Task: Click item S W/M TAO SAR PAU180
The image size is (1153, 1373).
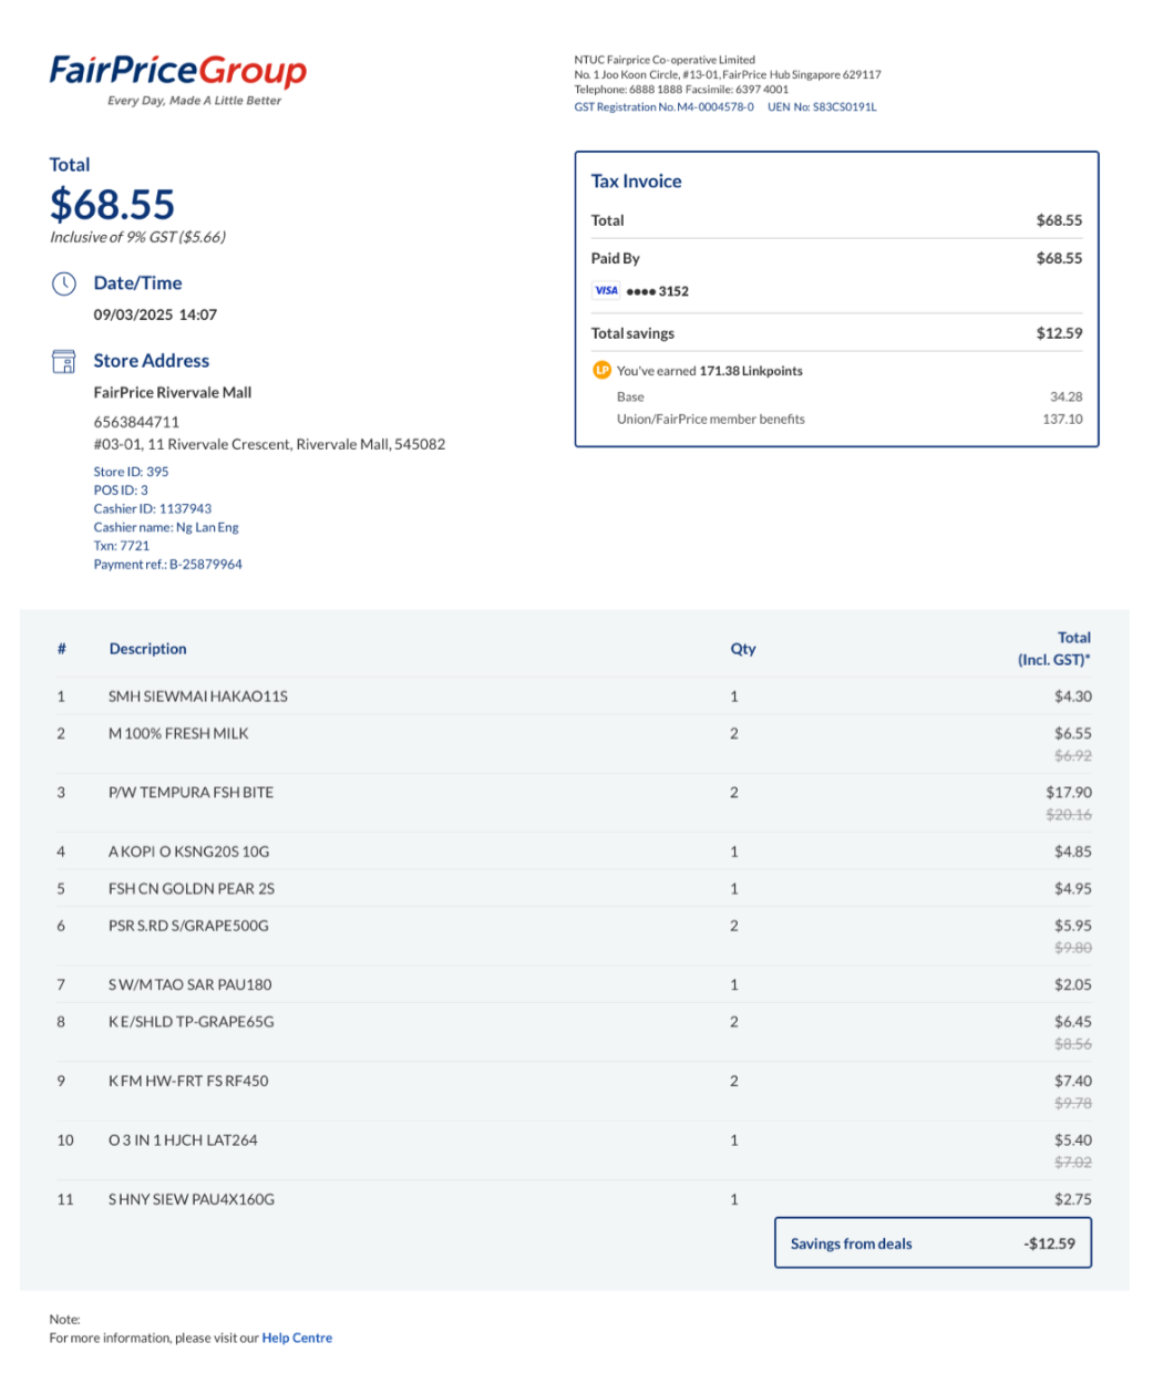Action: pyautogui.click(x=190, y=984)
